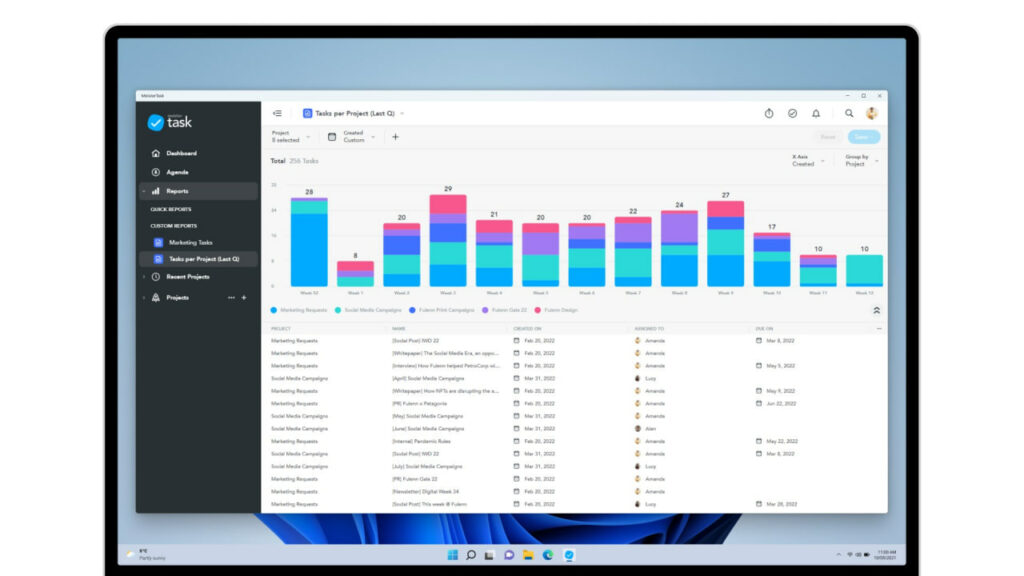Image resolution: width=1024 pixels, height=576 pixels.
Task: Open report title dropdown Tasks per Project
Action: coord(354,114)
